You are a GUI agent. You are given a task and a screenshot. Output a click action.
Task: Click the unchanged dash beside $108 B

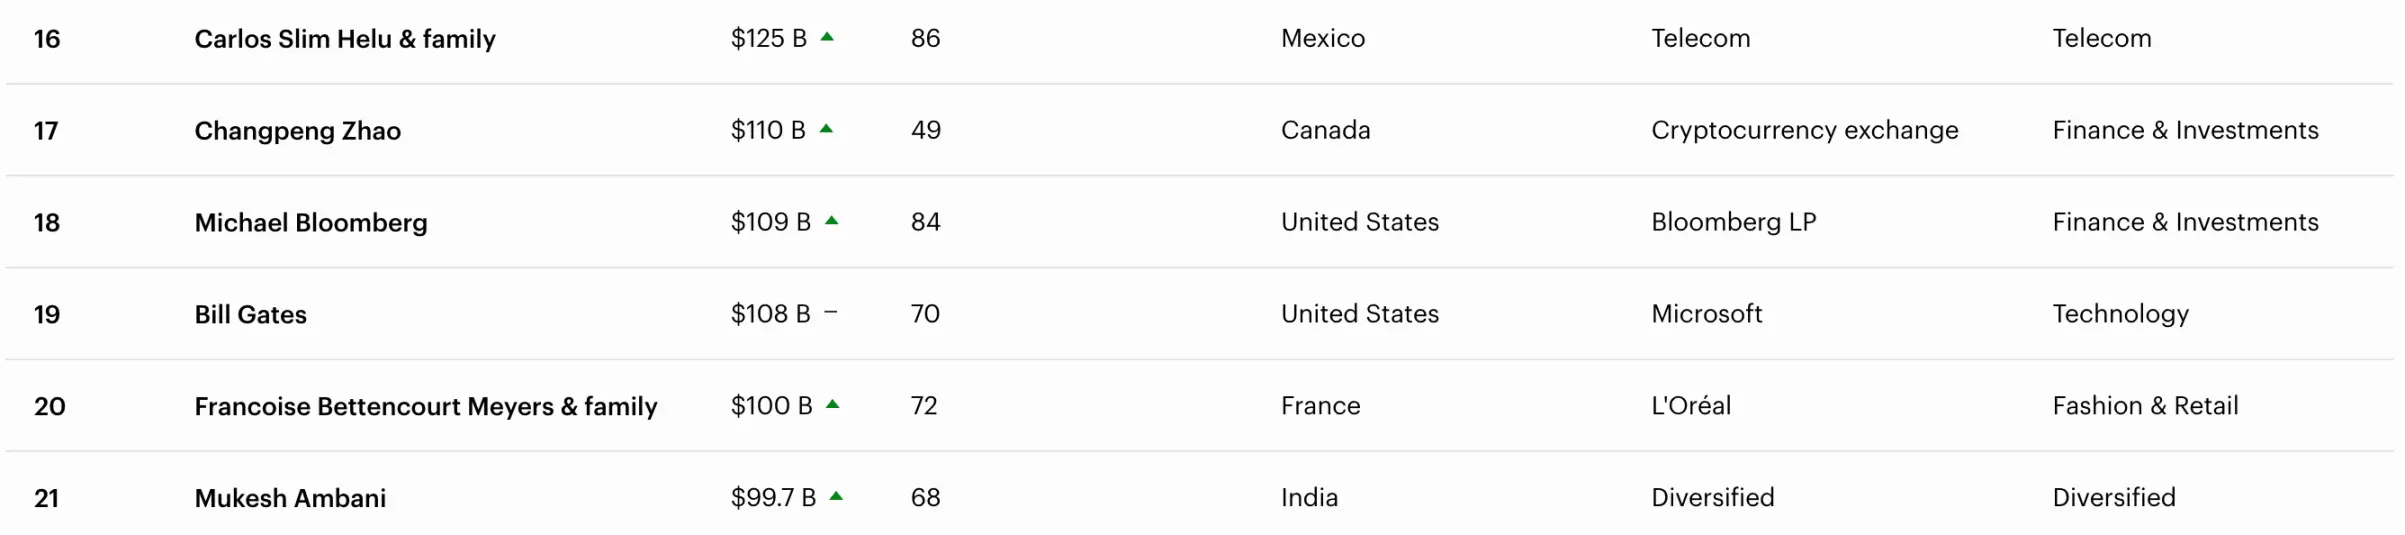coord(830,313)
